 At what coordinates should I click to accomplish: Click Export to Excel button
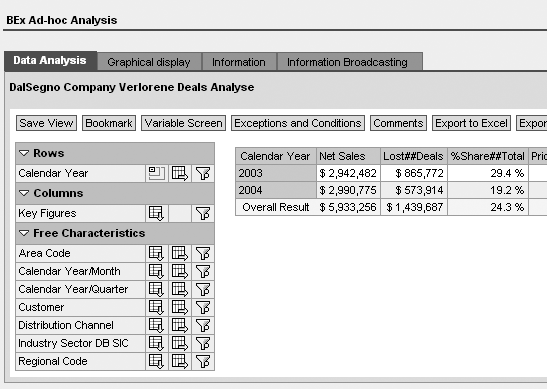[x=471, y=123]
